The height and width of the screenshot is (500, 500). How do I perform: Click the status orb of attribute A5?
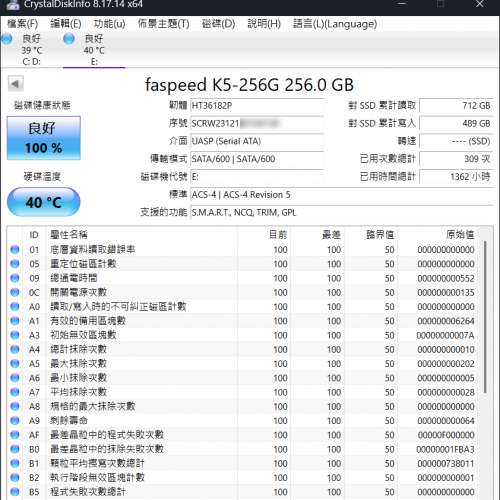(x=15, y=364)
